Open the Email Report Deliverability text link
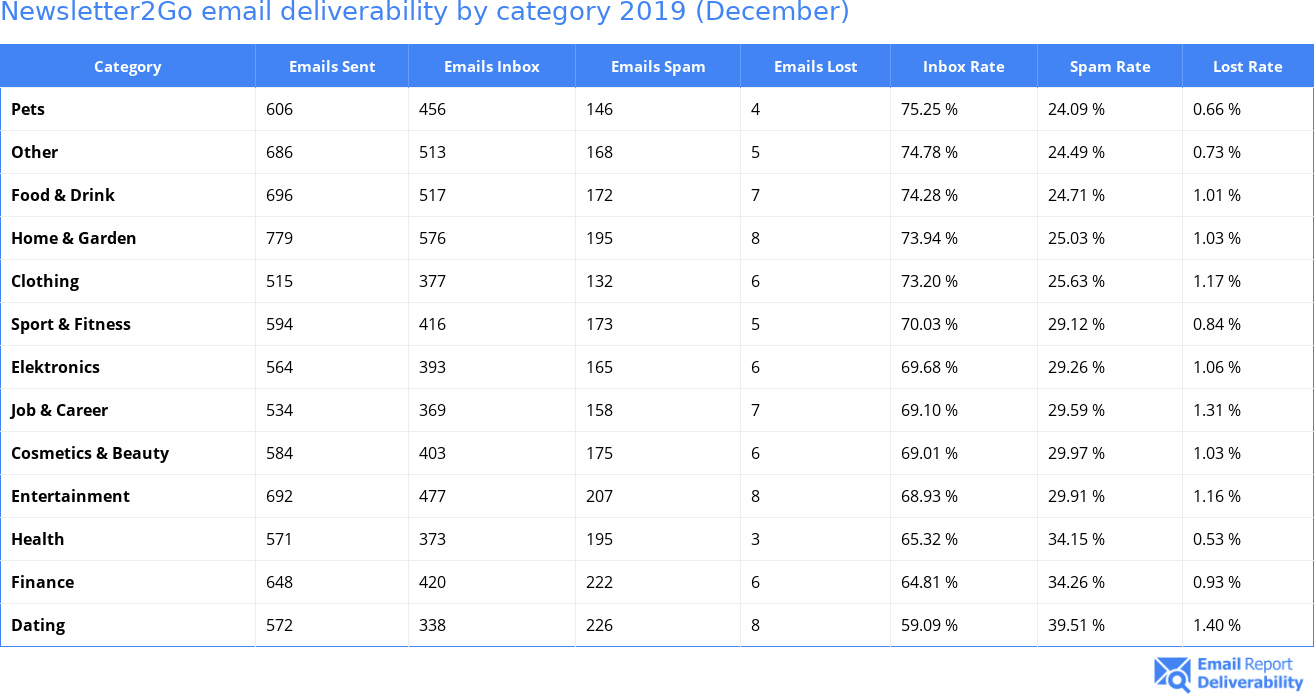 coord(1249,674)
